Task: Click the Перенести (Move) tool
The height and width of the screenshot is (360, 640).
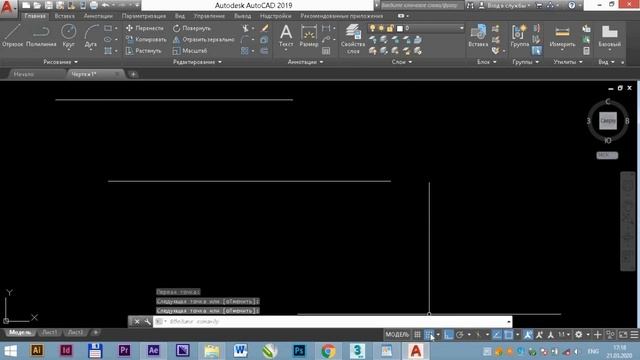Action: click(x=144, y=28)
